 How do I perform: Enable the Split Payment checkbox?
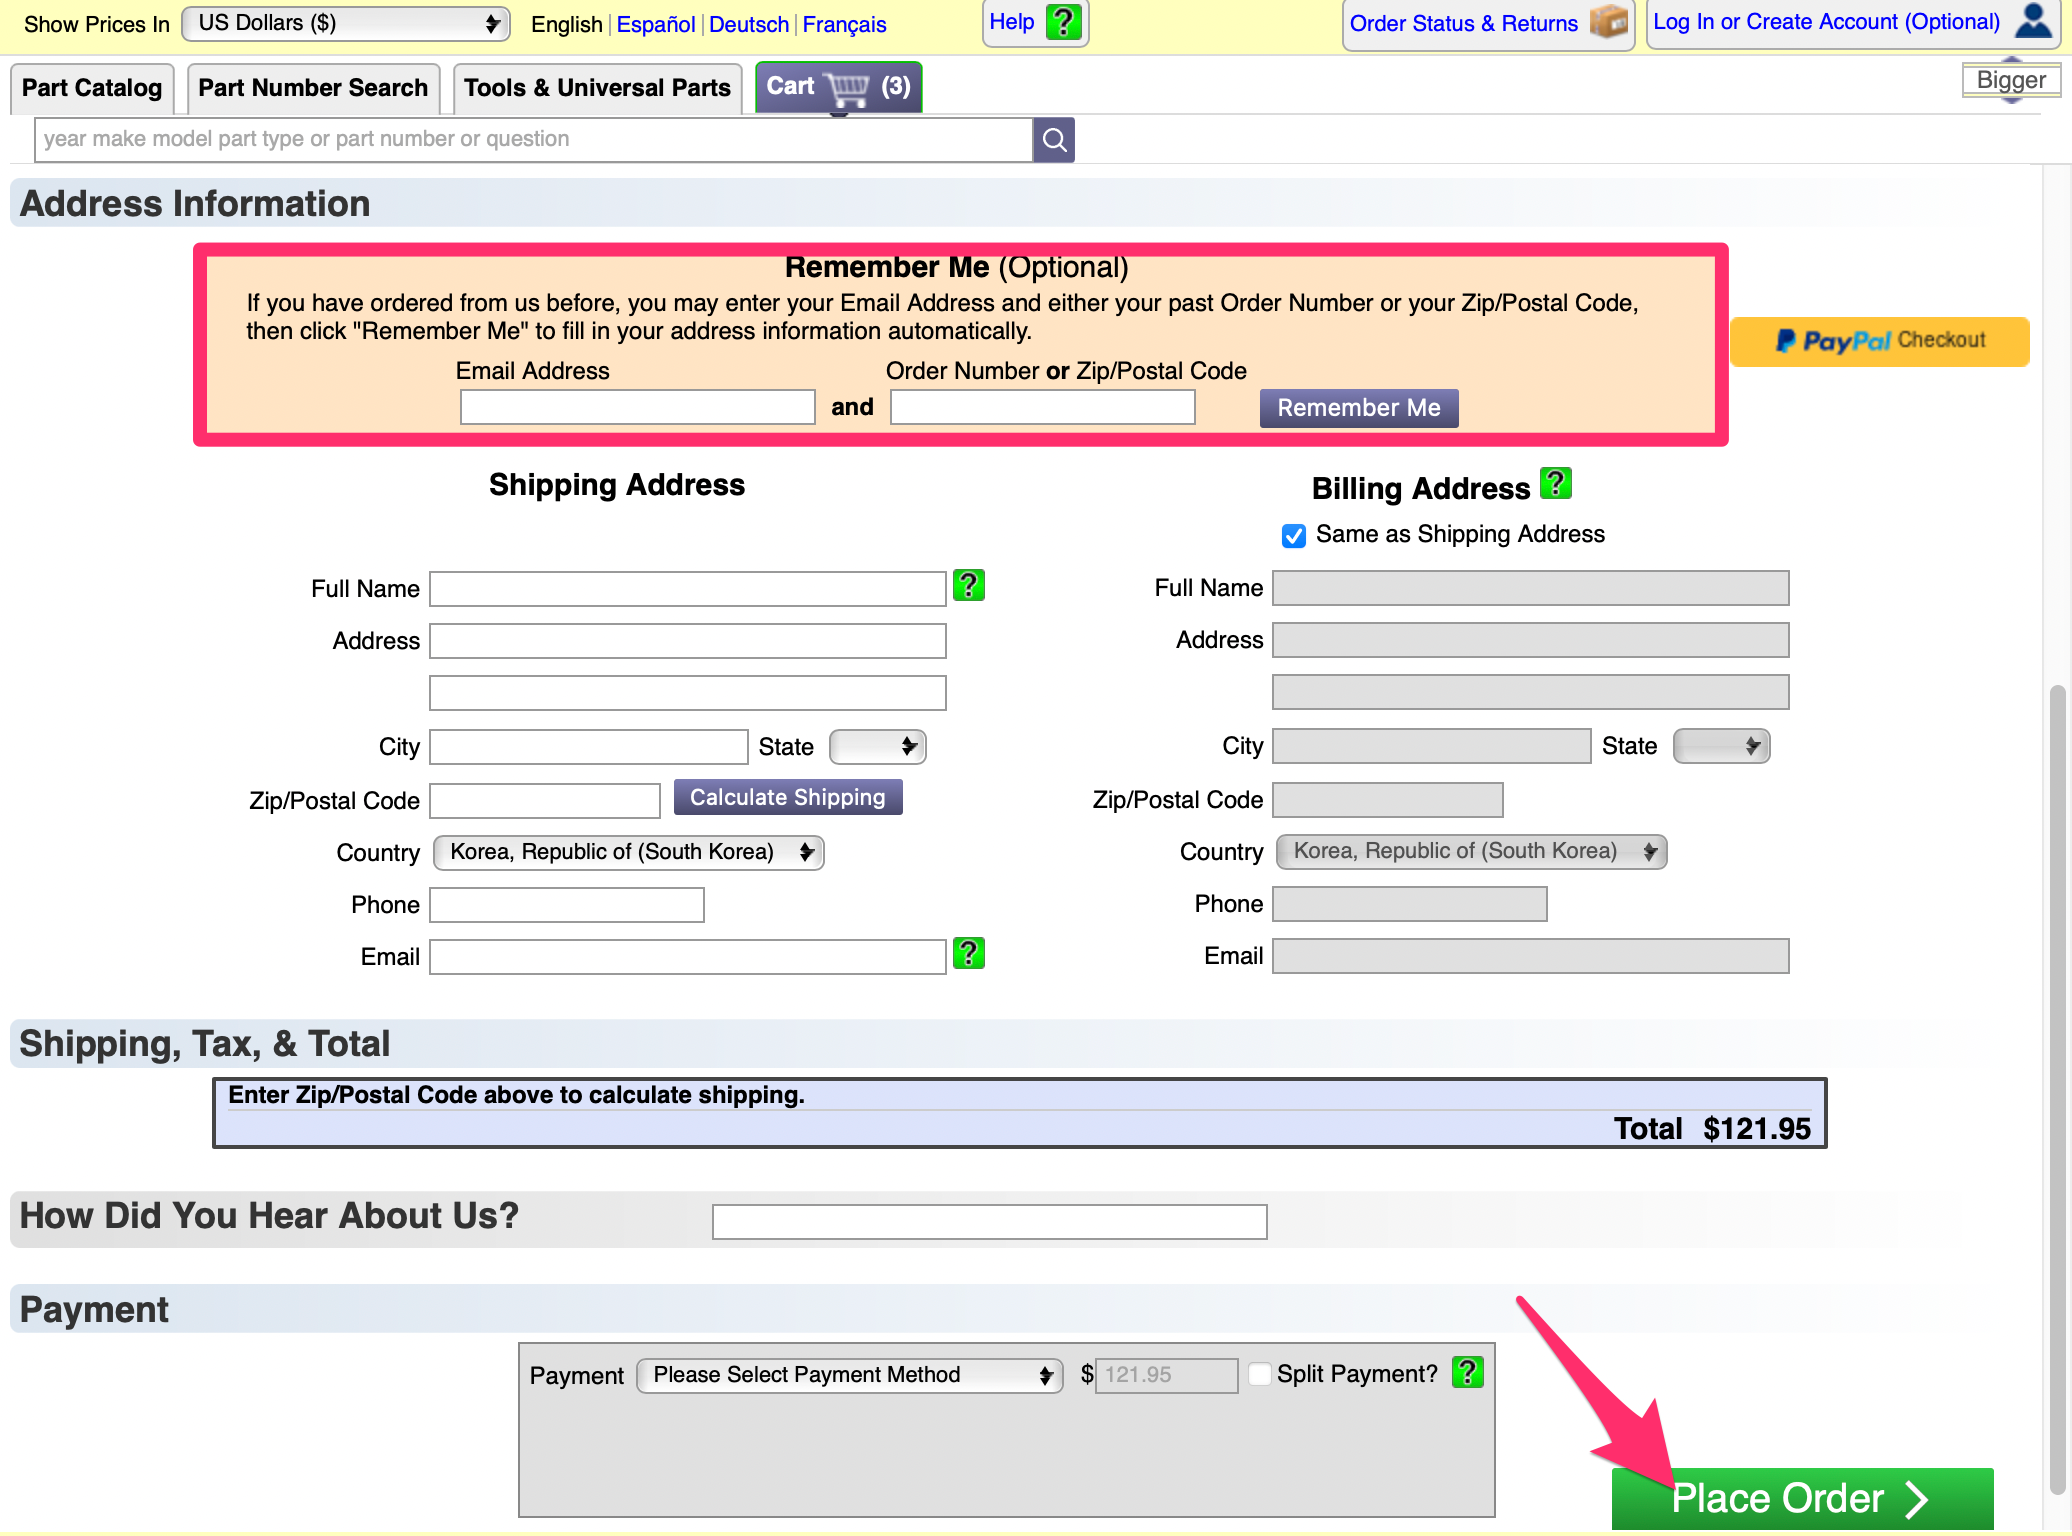coord(1259,1374)
